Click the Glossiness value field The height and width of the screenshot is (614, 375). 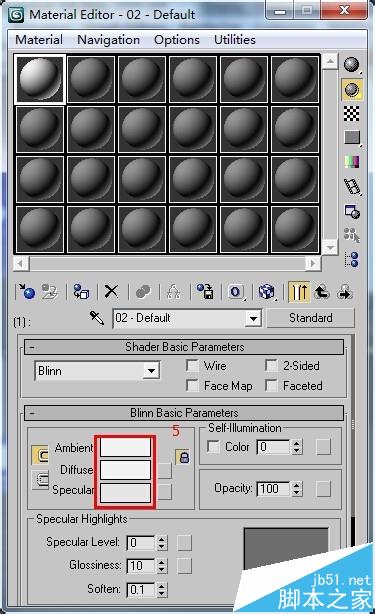click(141, 566)
